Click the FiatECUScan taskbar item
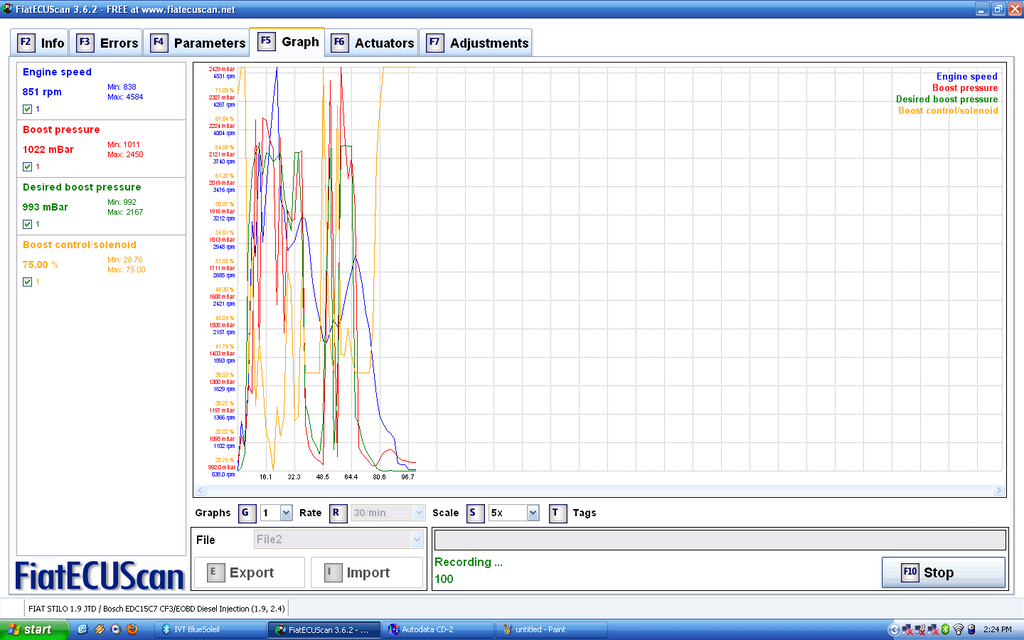The image size is (1024, 640). [324, 630]
